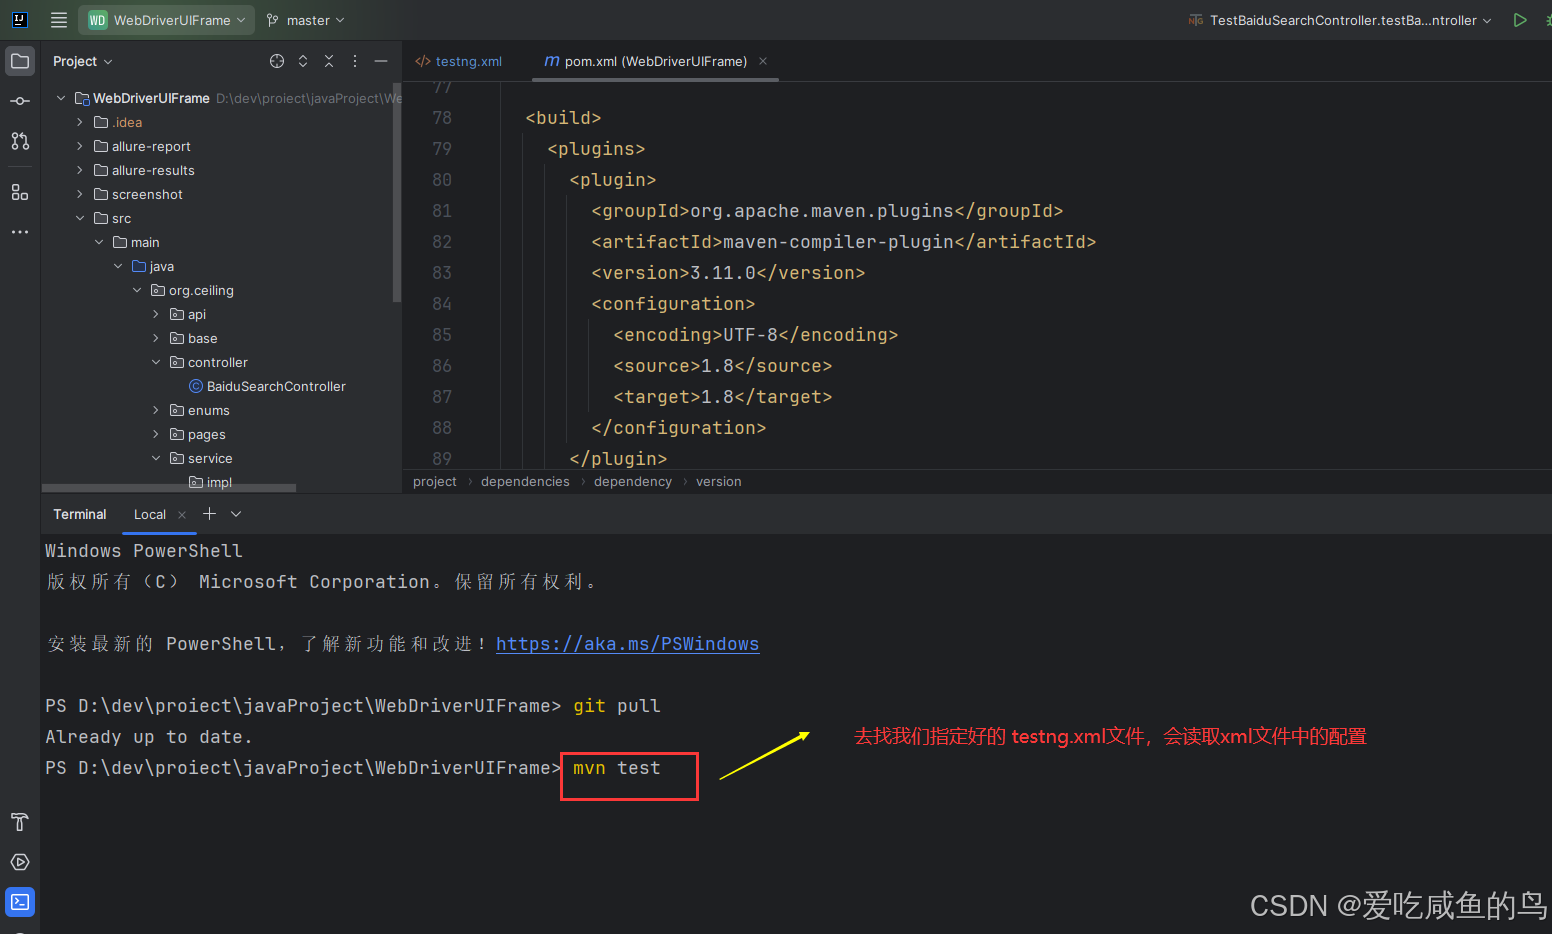Open the Services tool window icon
The image size is (1552, 934).
click(20, 862)
